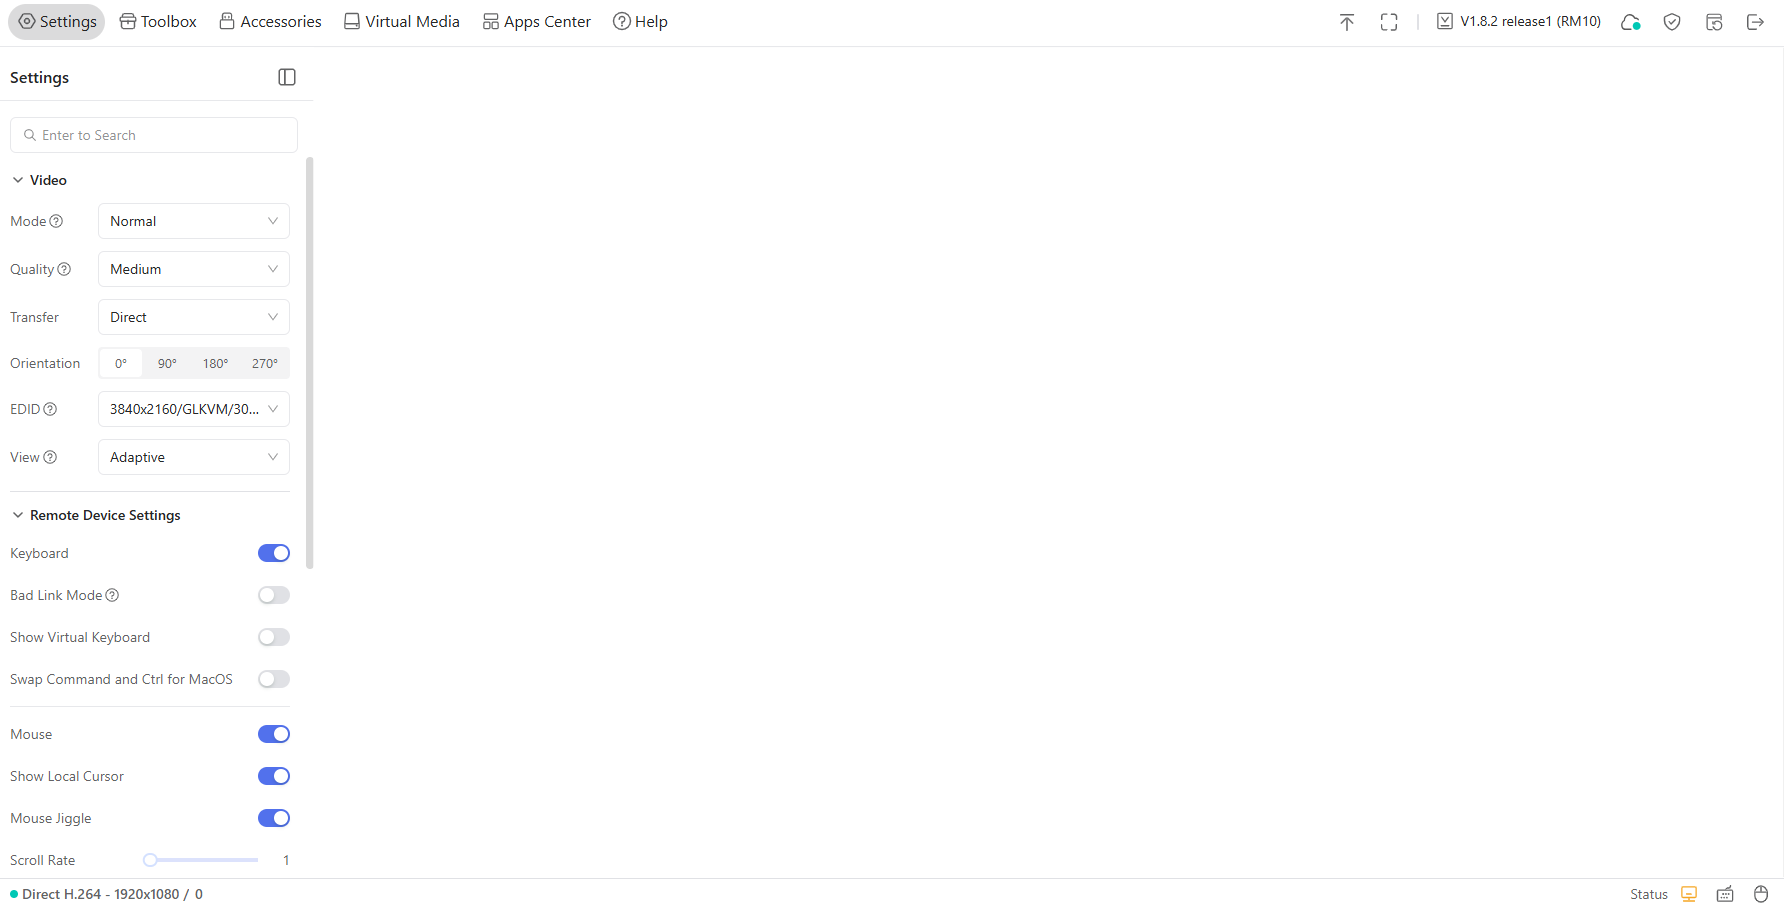Screen dimensions: 1784x906
Task: Click the V1.8.2 release1 version label
Action: tap(1529, 21)
